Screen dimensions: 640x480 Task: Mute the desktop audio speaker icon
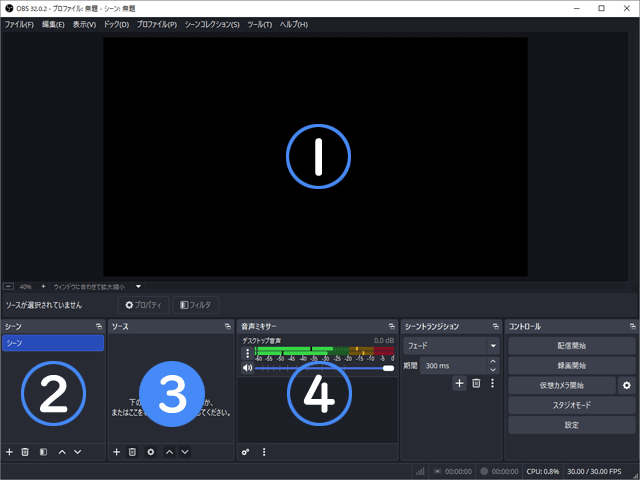coord(247,368)
